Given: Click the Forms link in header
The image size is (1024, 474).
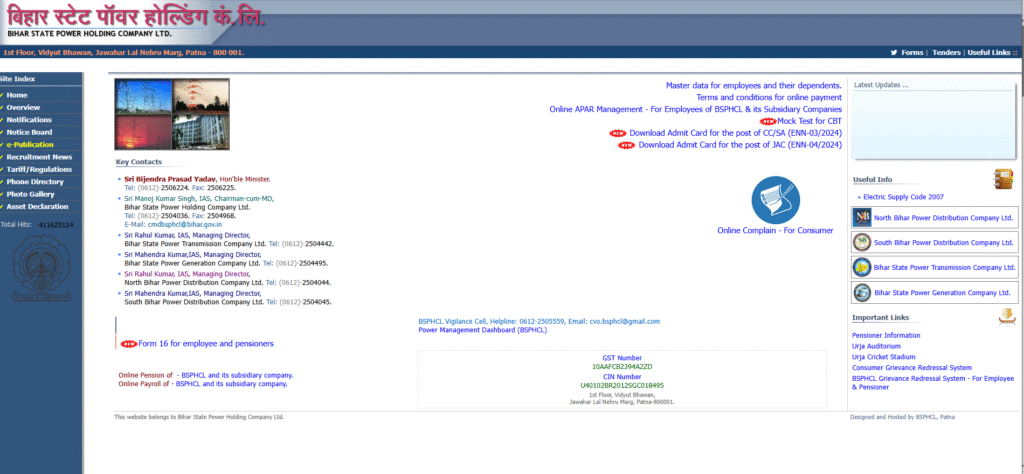Looking at the screenshot, I should coord(912,53).
